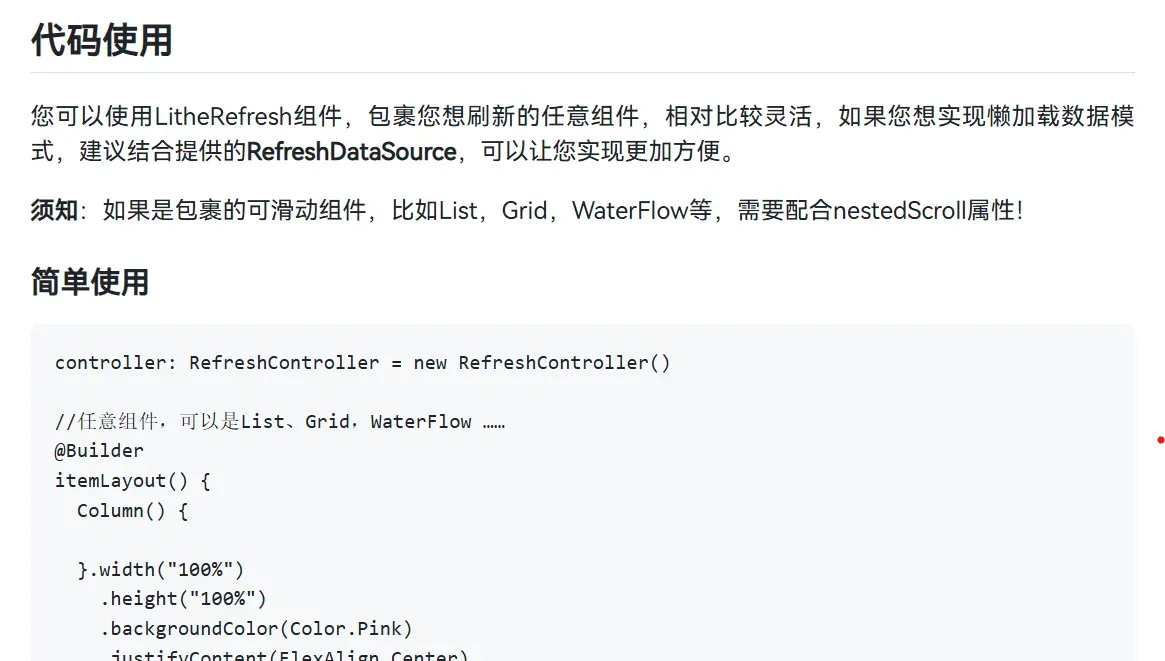Screen dimensions: 1165x661
Task: Click the @Builder decorator line
Action: coord(100,451)
